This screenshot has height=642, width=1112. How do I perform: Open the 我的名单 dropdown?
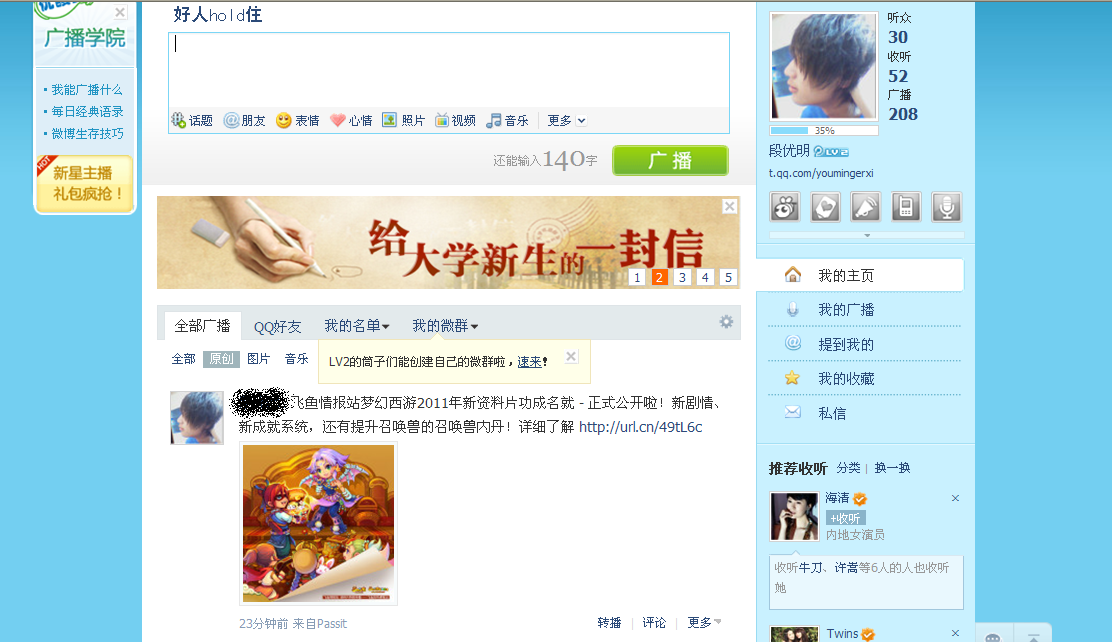pyautogui.click(x=357, y=326)
